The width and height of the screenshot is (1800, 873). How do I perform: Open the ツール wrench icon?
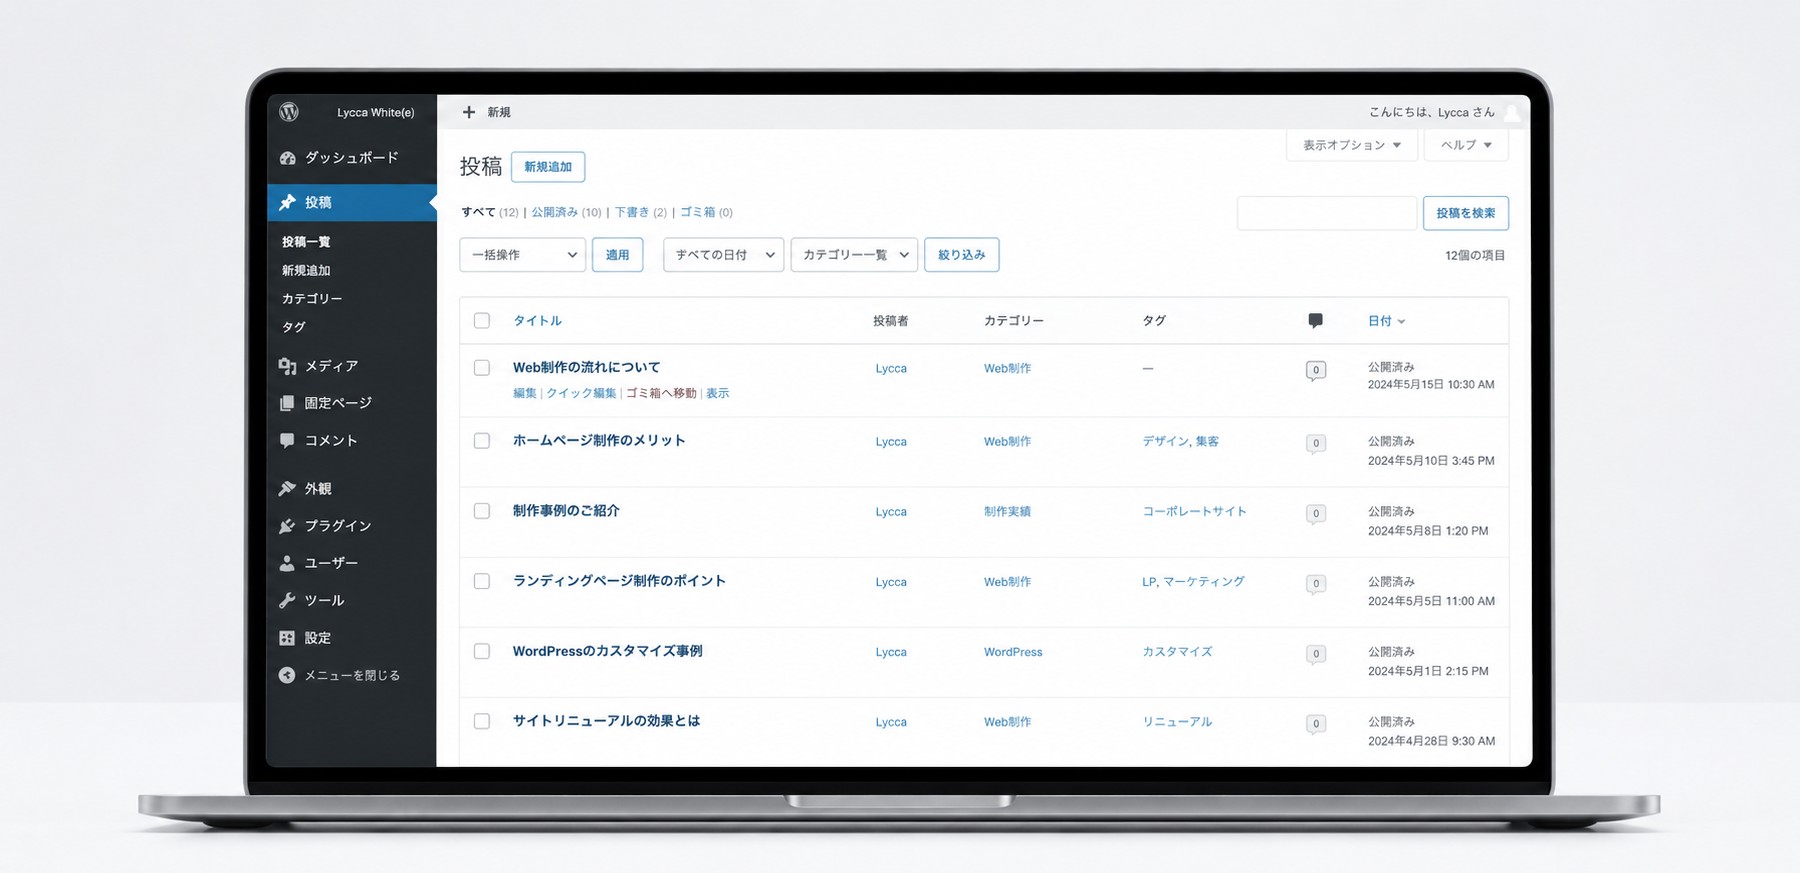click(x=288, y=600)
